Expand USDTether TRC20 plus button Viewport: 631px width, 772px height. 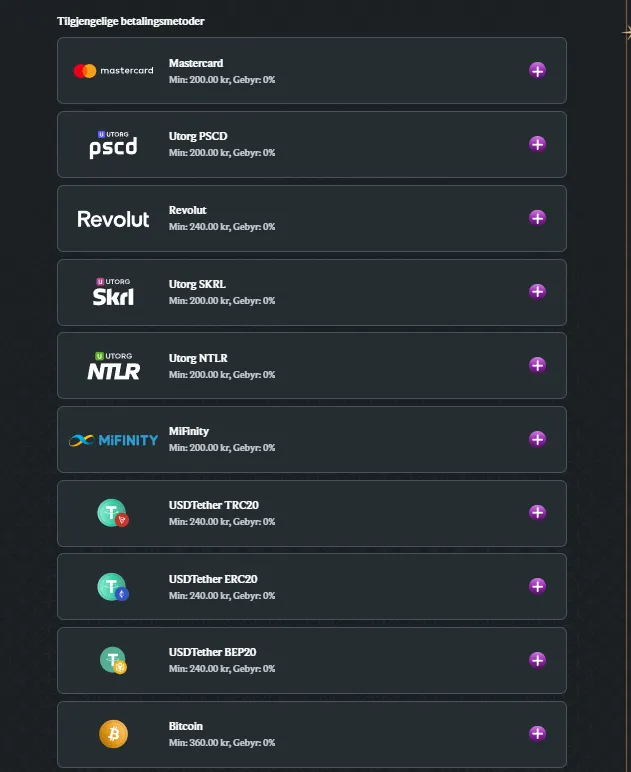coord(537,513)
